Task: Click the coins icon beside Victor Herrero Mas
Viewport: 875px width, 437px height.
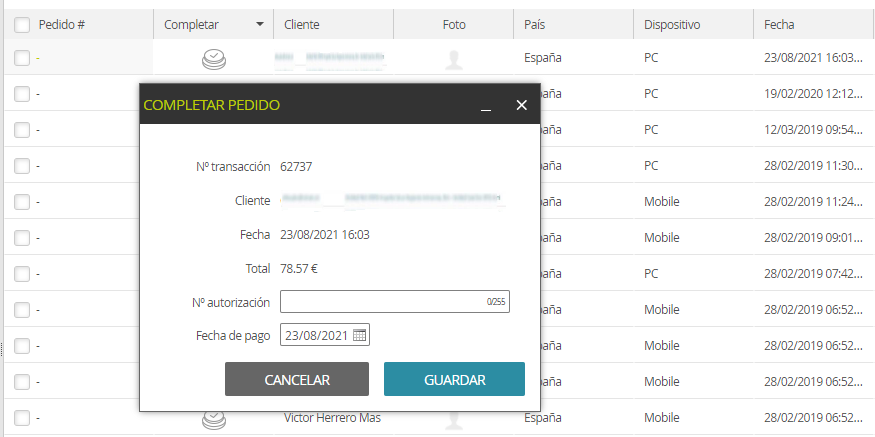Action: click(214, 421)
